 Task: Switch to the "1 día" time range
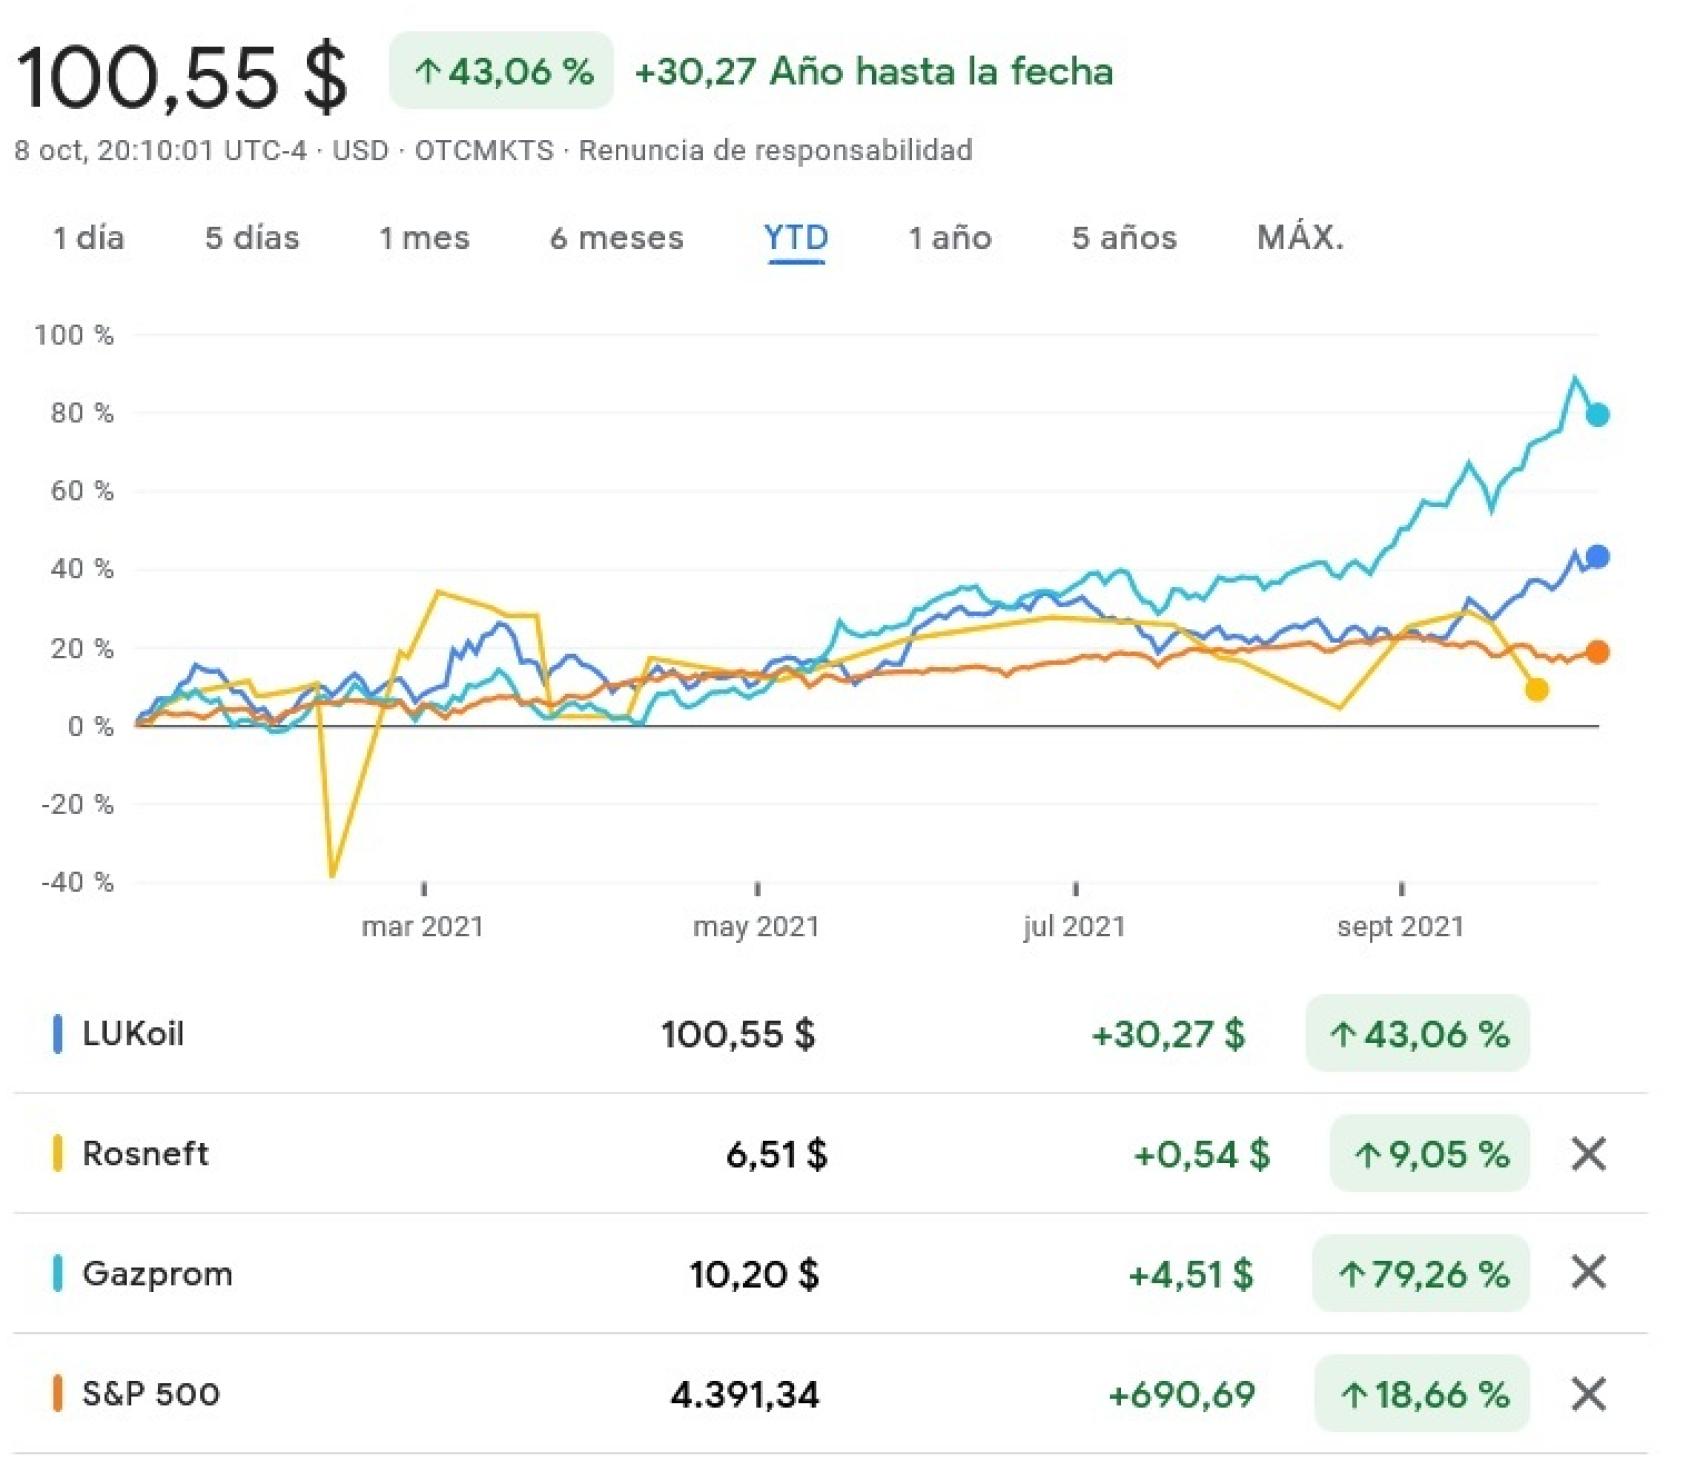click(x=88, y=238)
